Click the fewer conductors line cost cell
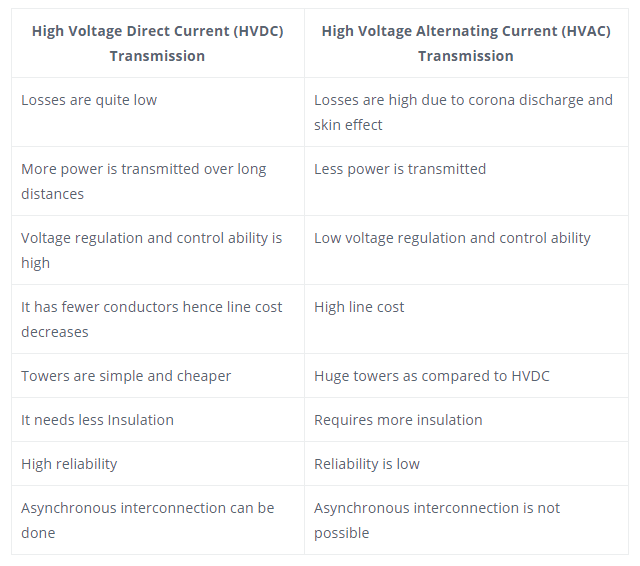Viewport: 640px width, 566px height. (x=158, y=319)
